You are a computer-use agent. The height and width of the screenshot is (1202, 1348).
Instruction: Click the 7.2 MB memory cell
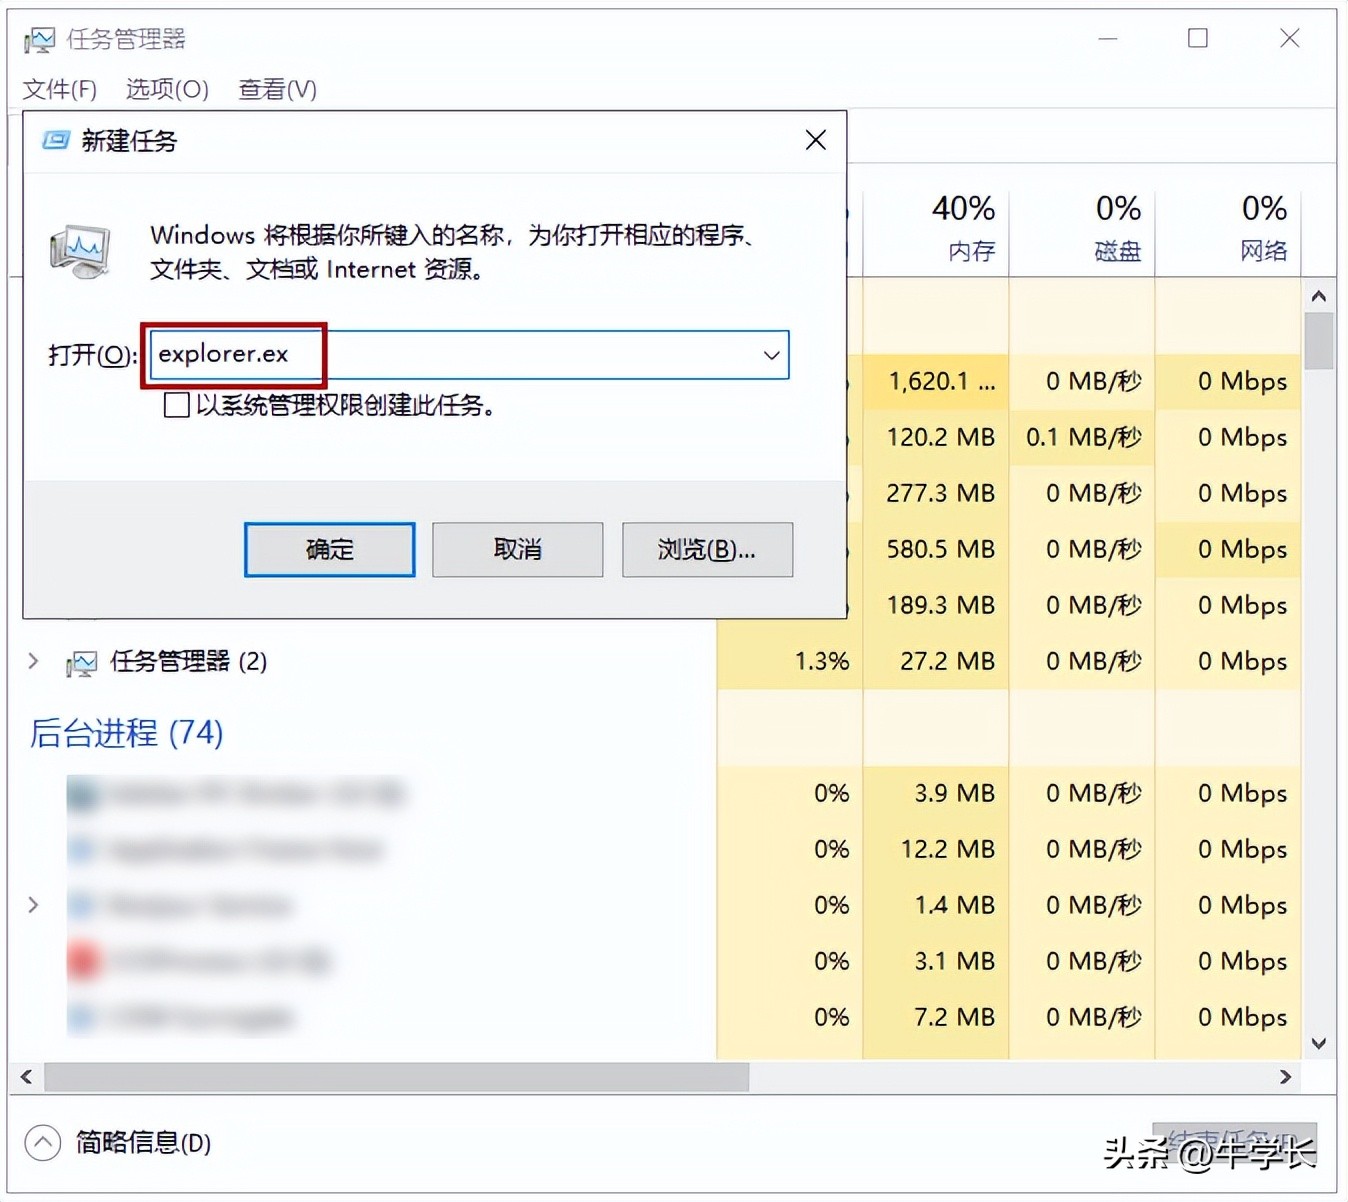936,1017
